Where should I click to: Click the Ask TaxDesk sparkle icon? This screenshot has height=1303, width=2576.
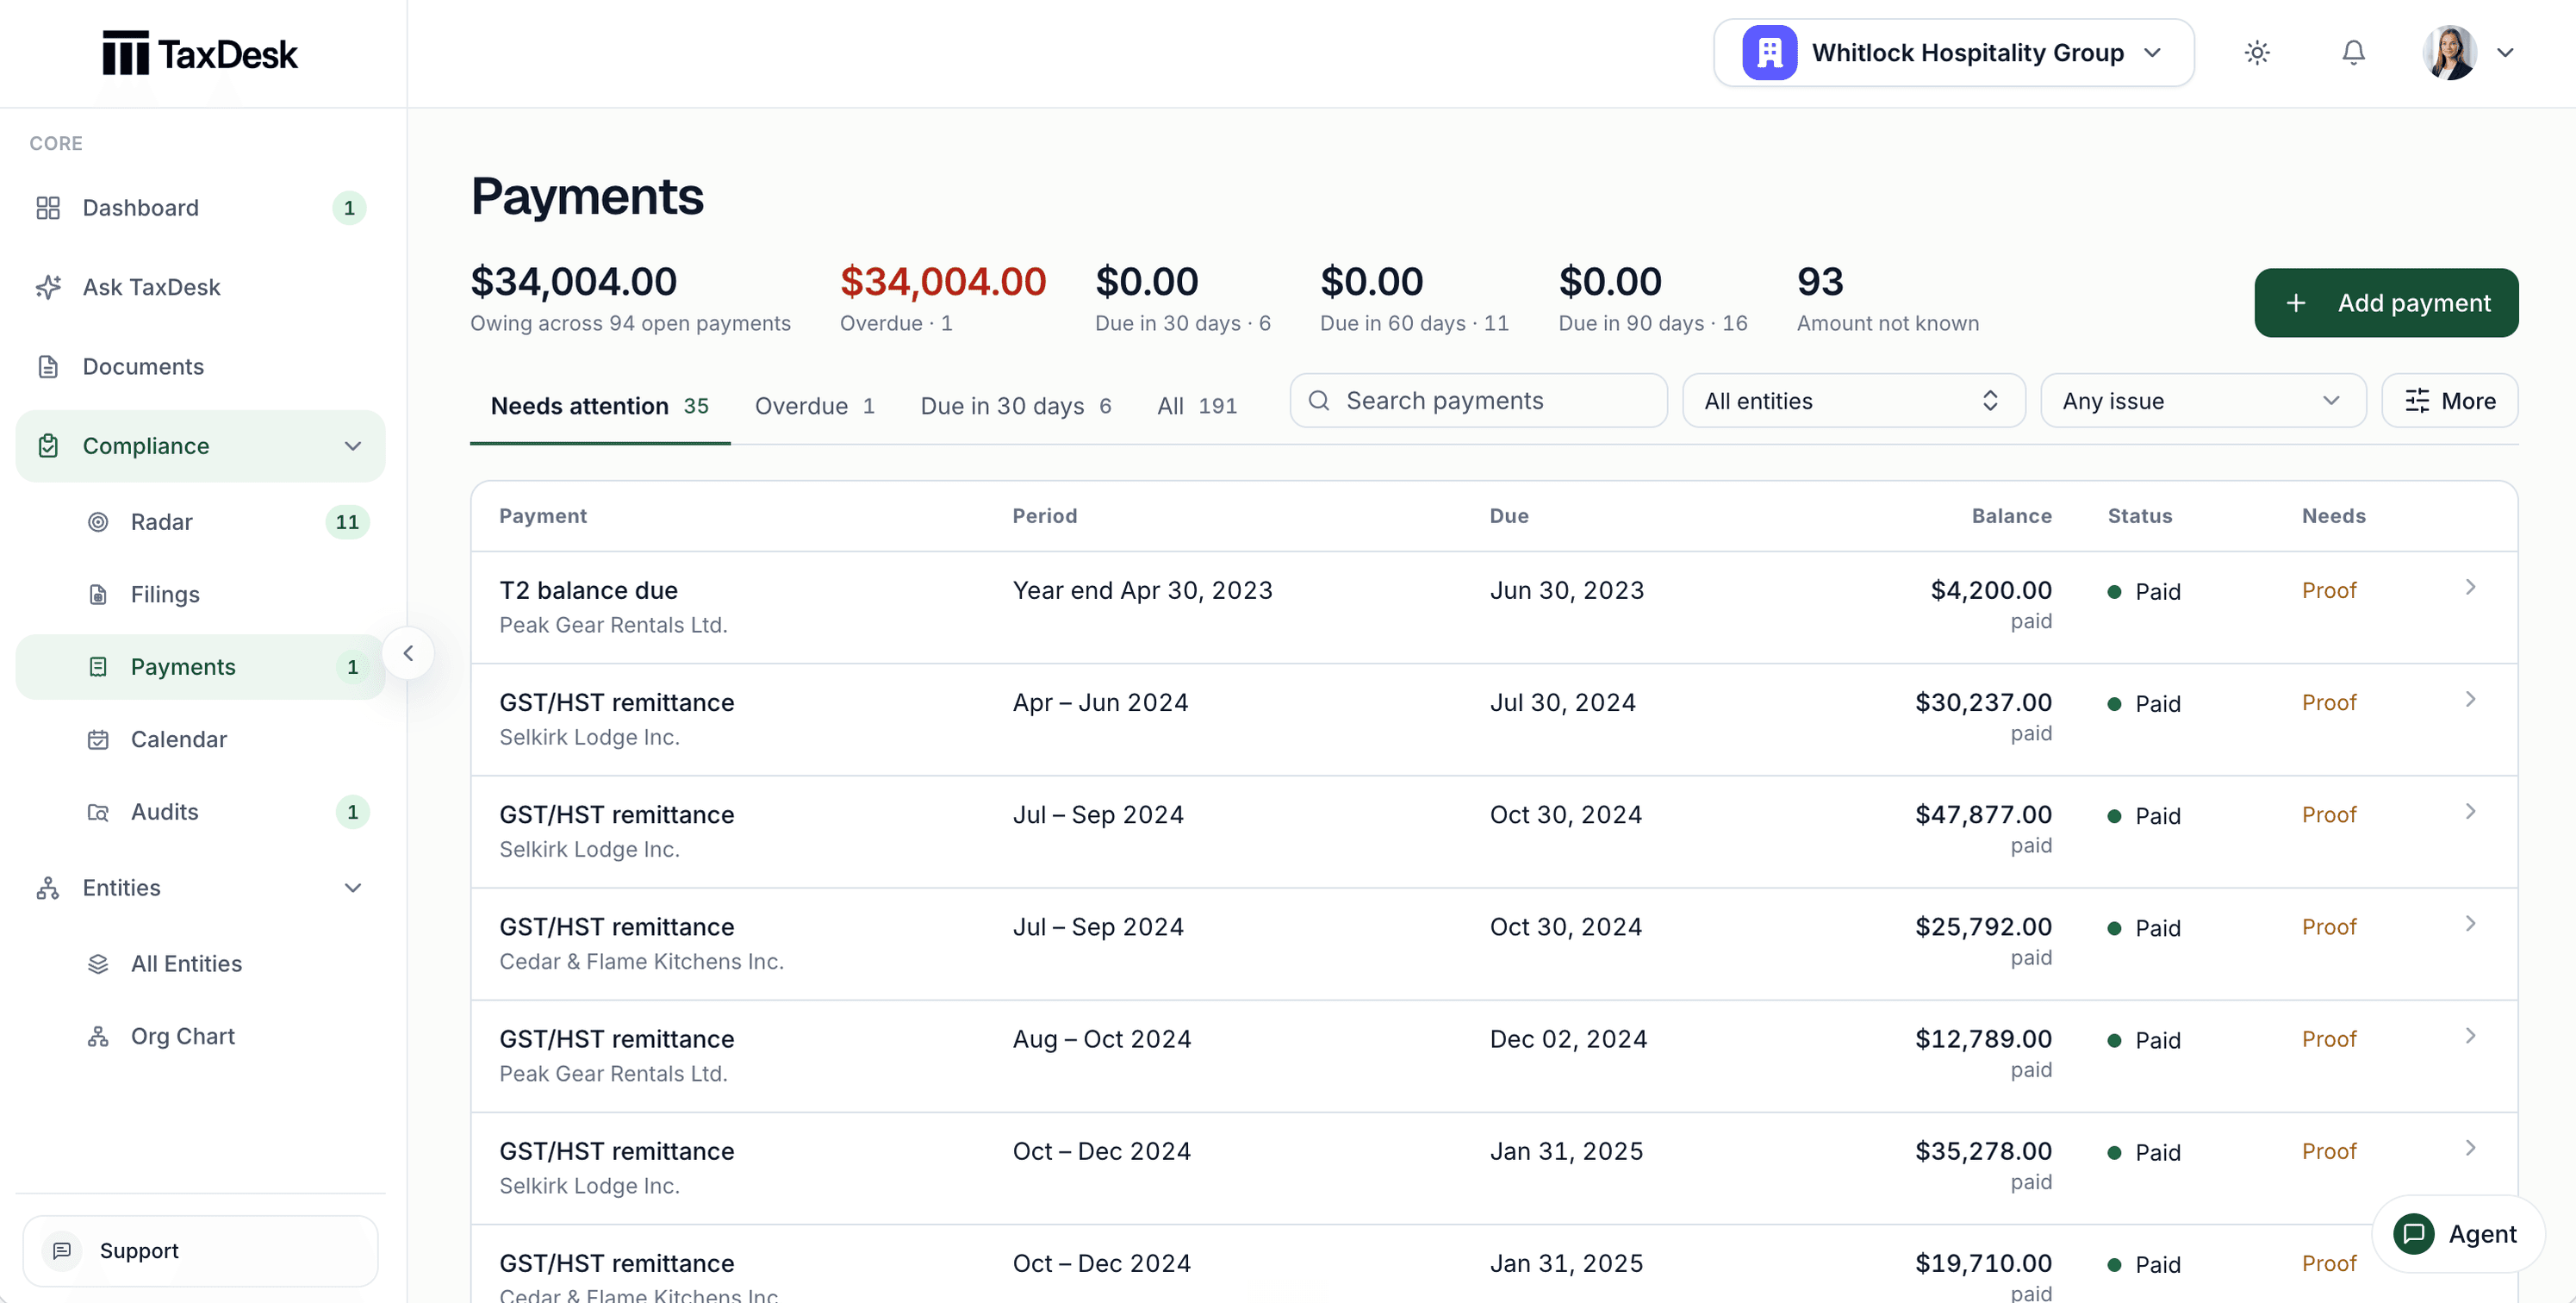[x=48, y=287]
